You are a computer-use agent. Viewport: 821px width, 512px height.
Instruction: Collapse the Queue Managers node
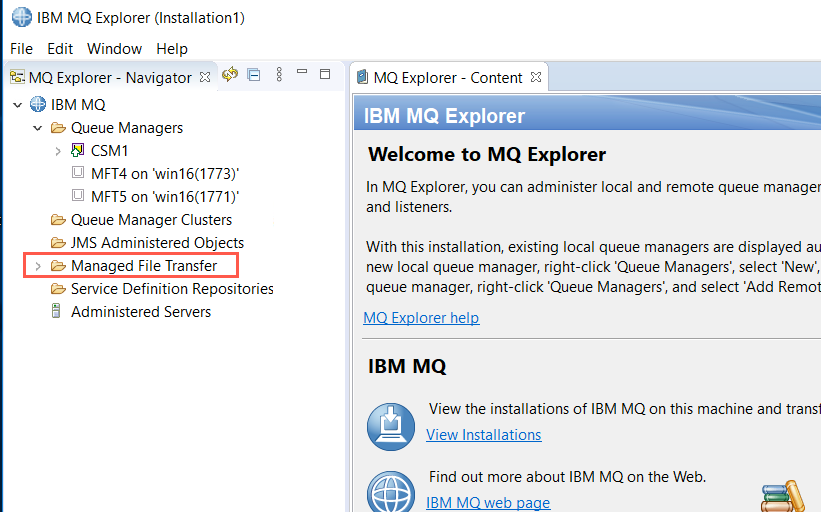[x=38, y=128]
